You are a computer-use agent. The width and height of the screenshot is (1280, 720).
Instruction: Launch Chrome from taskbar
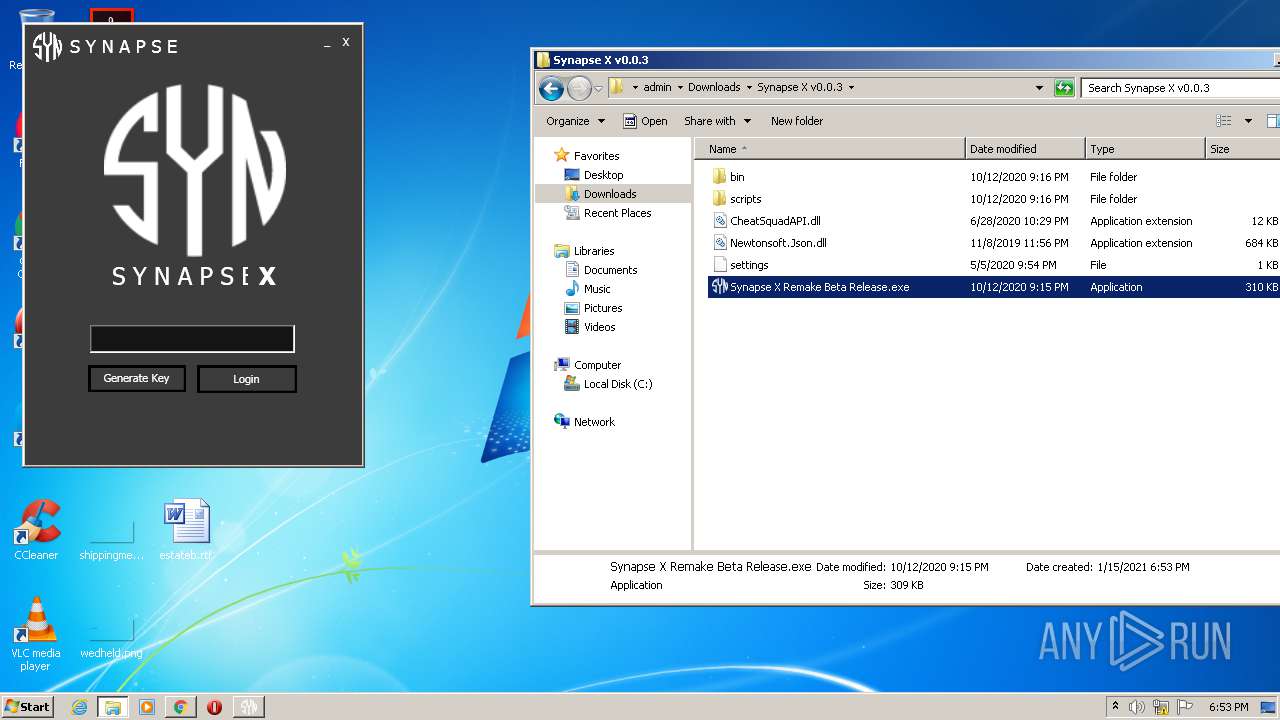point(180,707)
